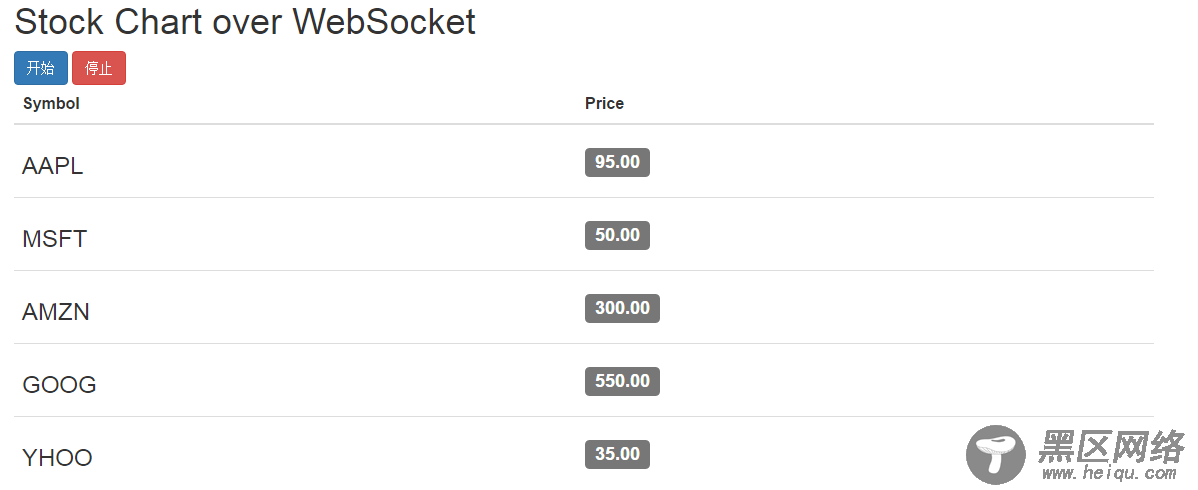Click the 550.00 price badge
Image resolution: width=1198 pixels, height=490 pixels.
(622, 381)
